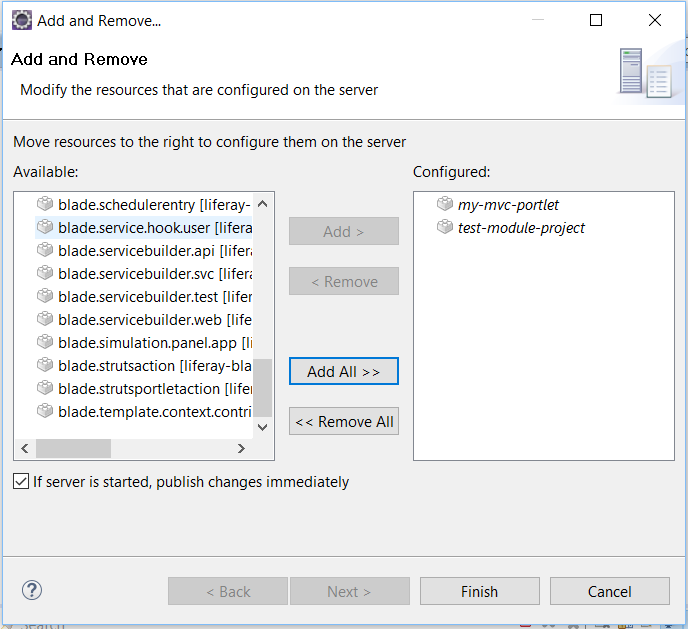Viewport: 688px width, 629px height.
Task: Click Available list scroll left arrow
Action: 25,448
